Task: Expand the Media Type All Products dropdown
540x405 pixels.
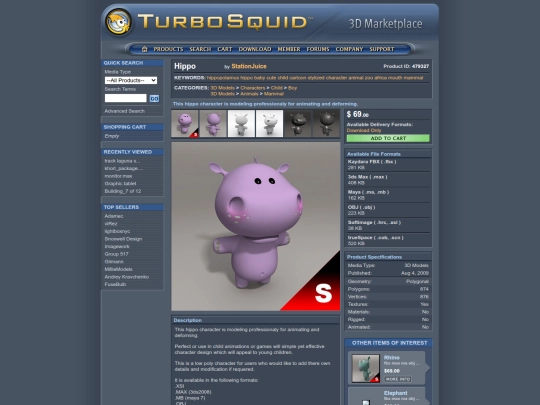Action: pos(131,80)
